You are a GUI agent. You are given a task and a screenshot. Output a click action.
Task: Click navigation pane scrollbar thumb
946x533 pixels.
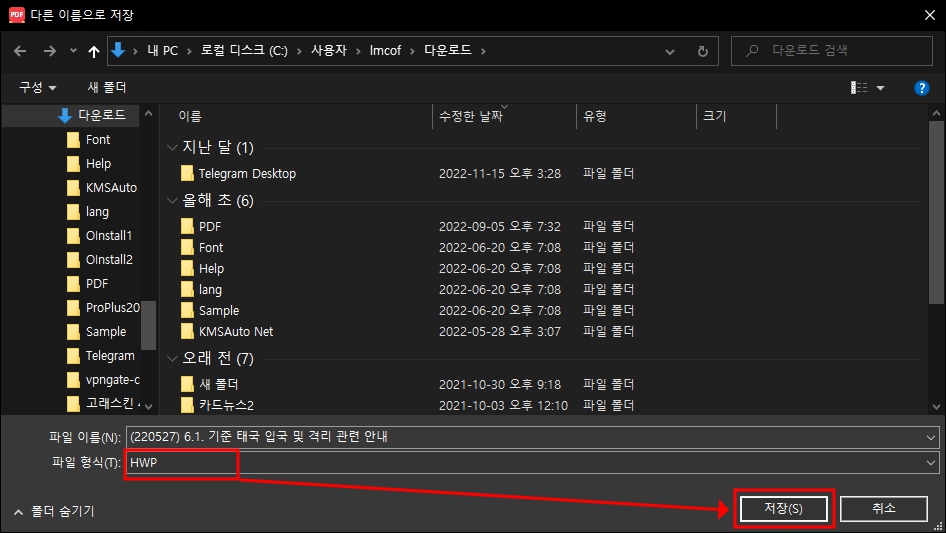click(x=148, y=325)
